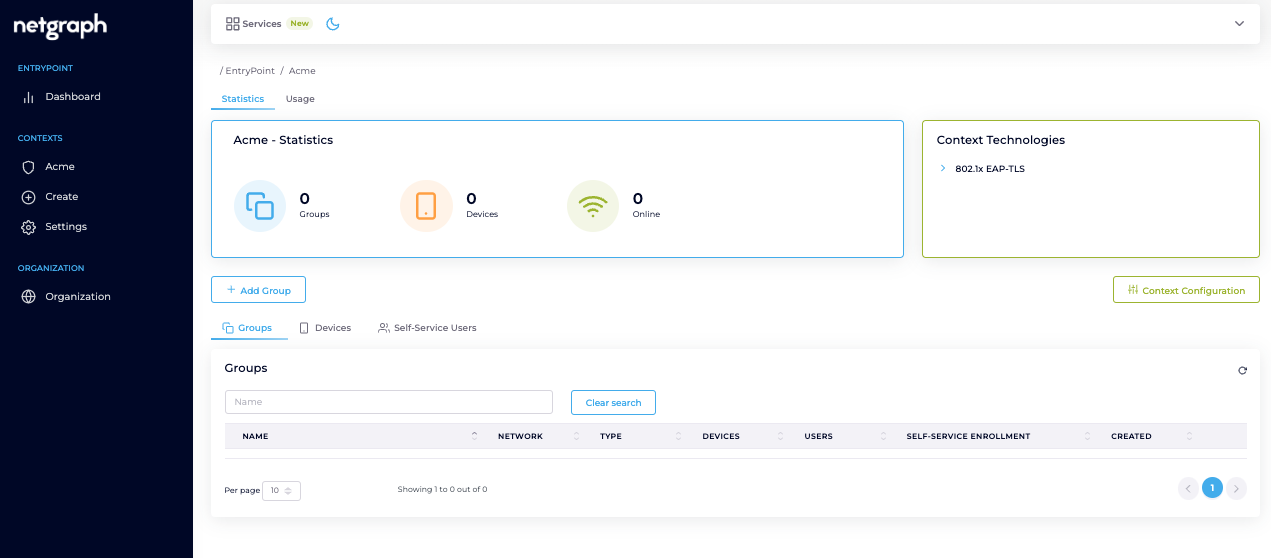
Task: Select Create in the sidebar
Action: tap(61, 197)
